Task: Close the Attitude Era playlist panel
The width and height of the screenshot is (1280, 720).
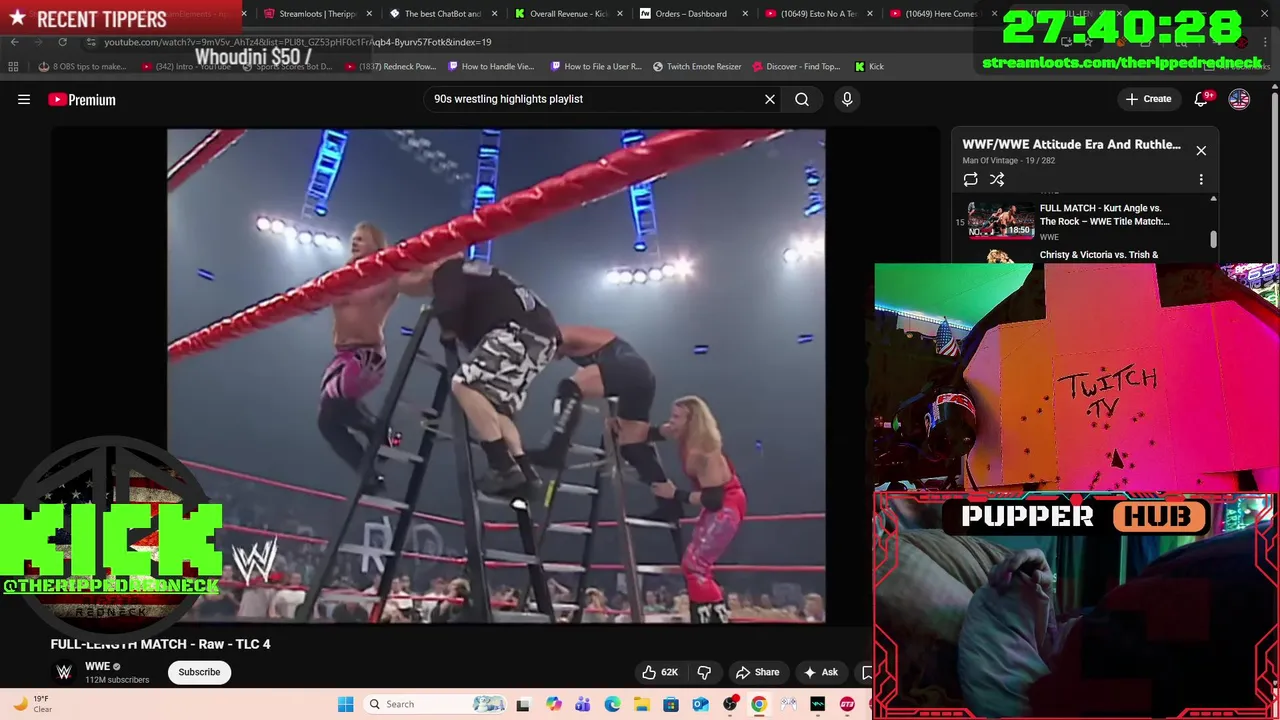Action: pyautogui.click(x=1201, y=151)
